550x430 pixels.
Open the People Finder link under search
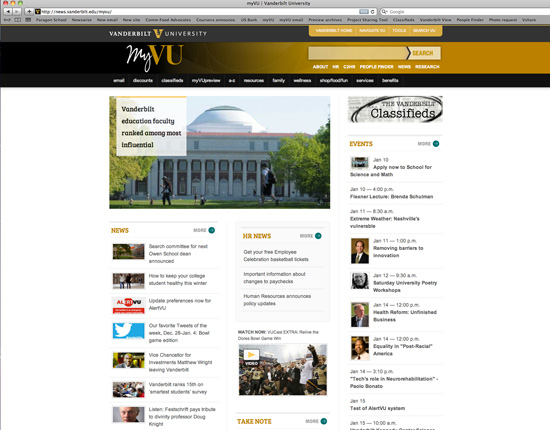pyautogui.click(x=376, y=67)
